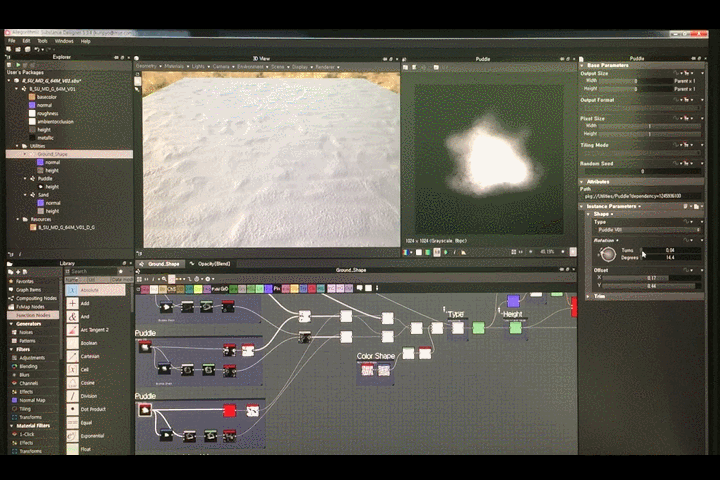The image size is (720, 480).
Task: Click the green node under Height label
Action: point(515,328)
